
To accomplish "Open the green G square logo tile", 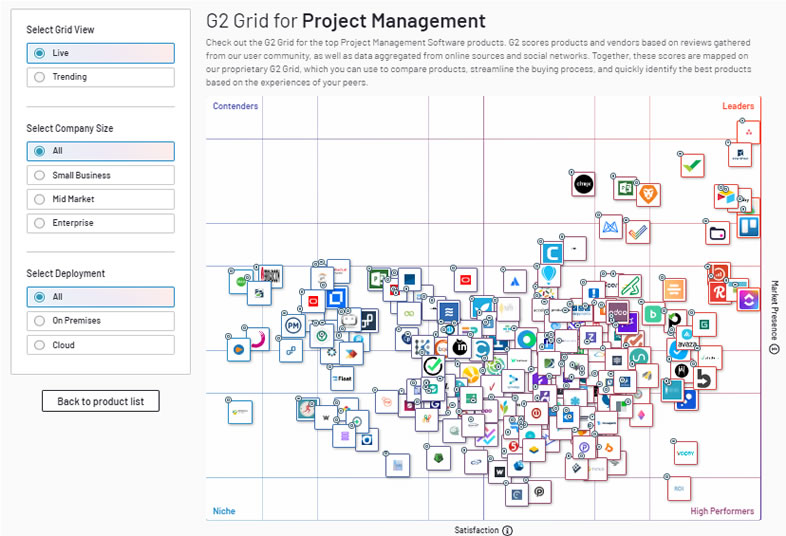I will pos(704,324).
